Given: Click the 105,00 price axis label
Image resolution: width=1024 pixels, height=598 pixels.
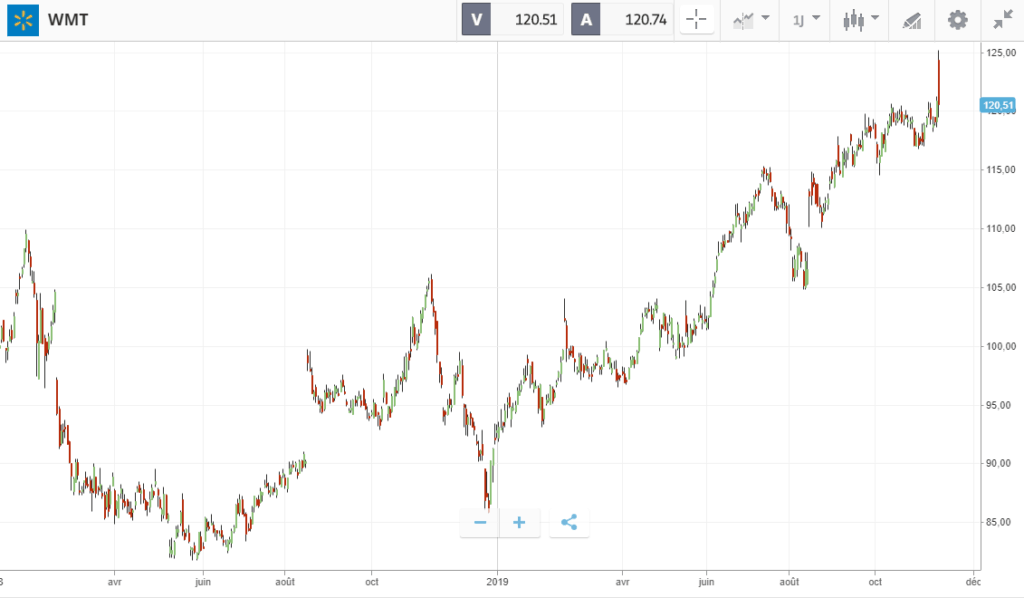Looking at the screenshot, I should pyautogui.click(x=1000, y=287).
